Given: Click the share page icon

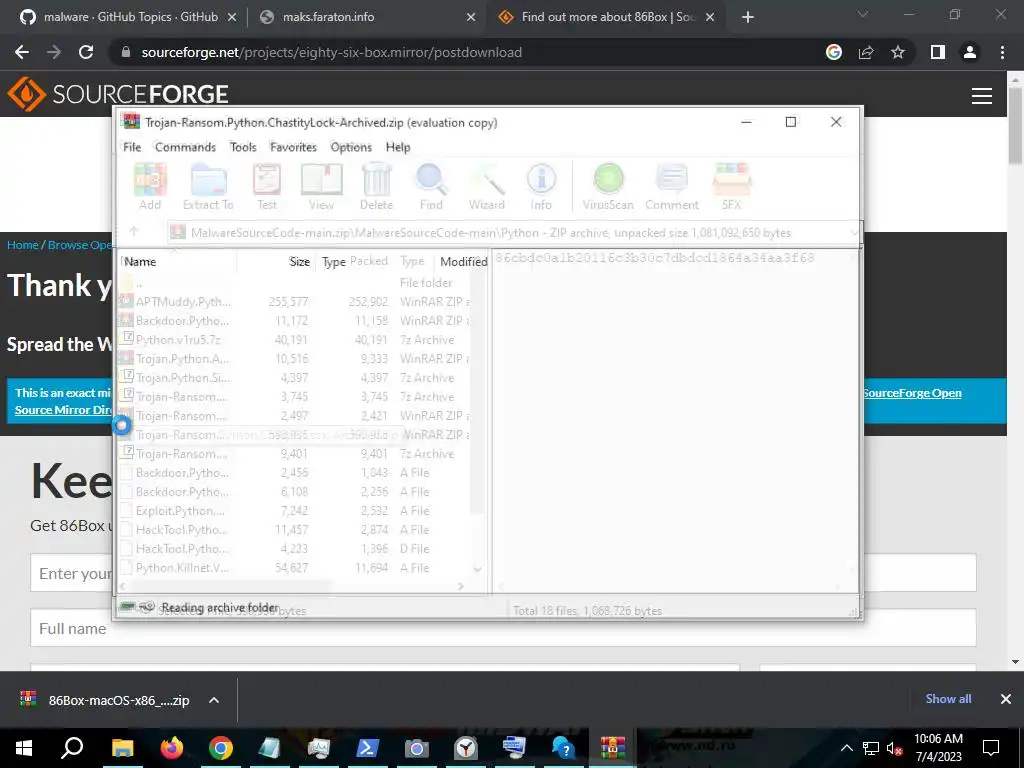Looking at the screenshot, I should [x=866, y=52].
